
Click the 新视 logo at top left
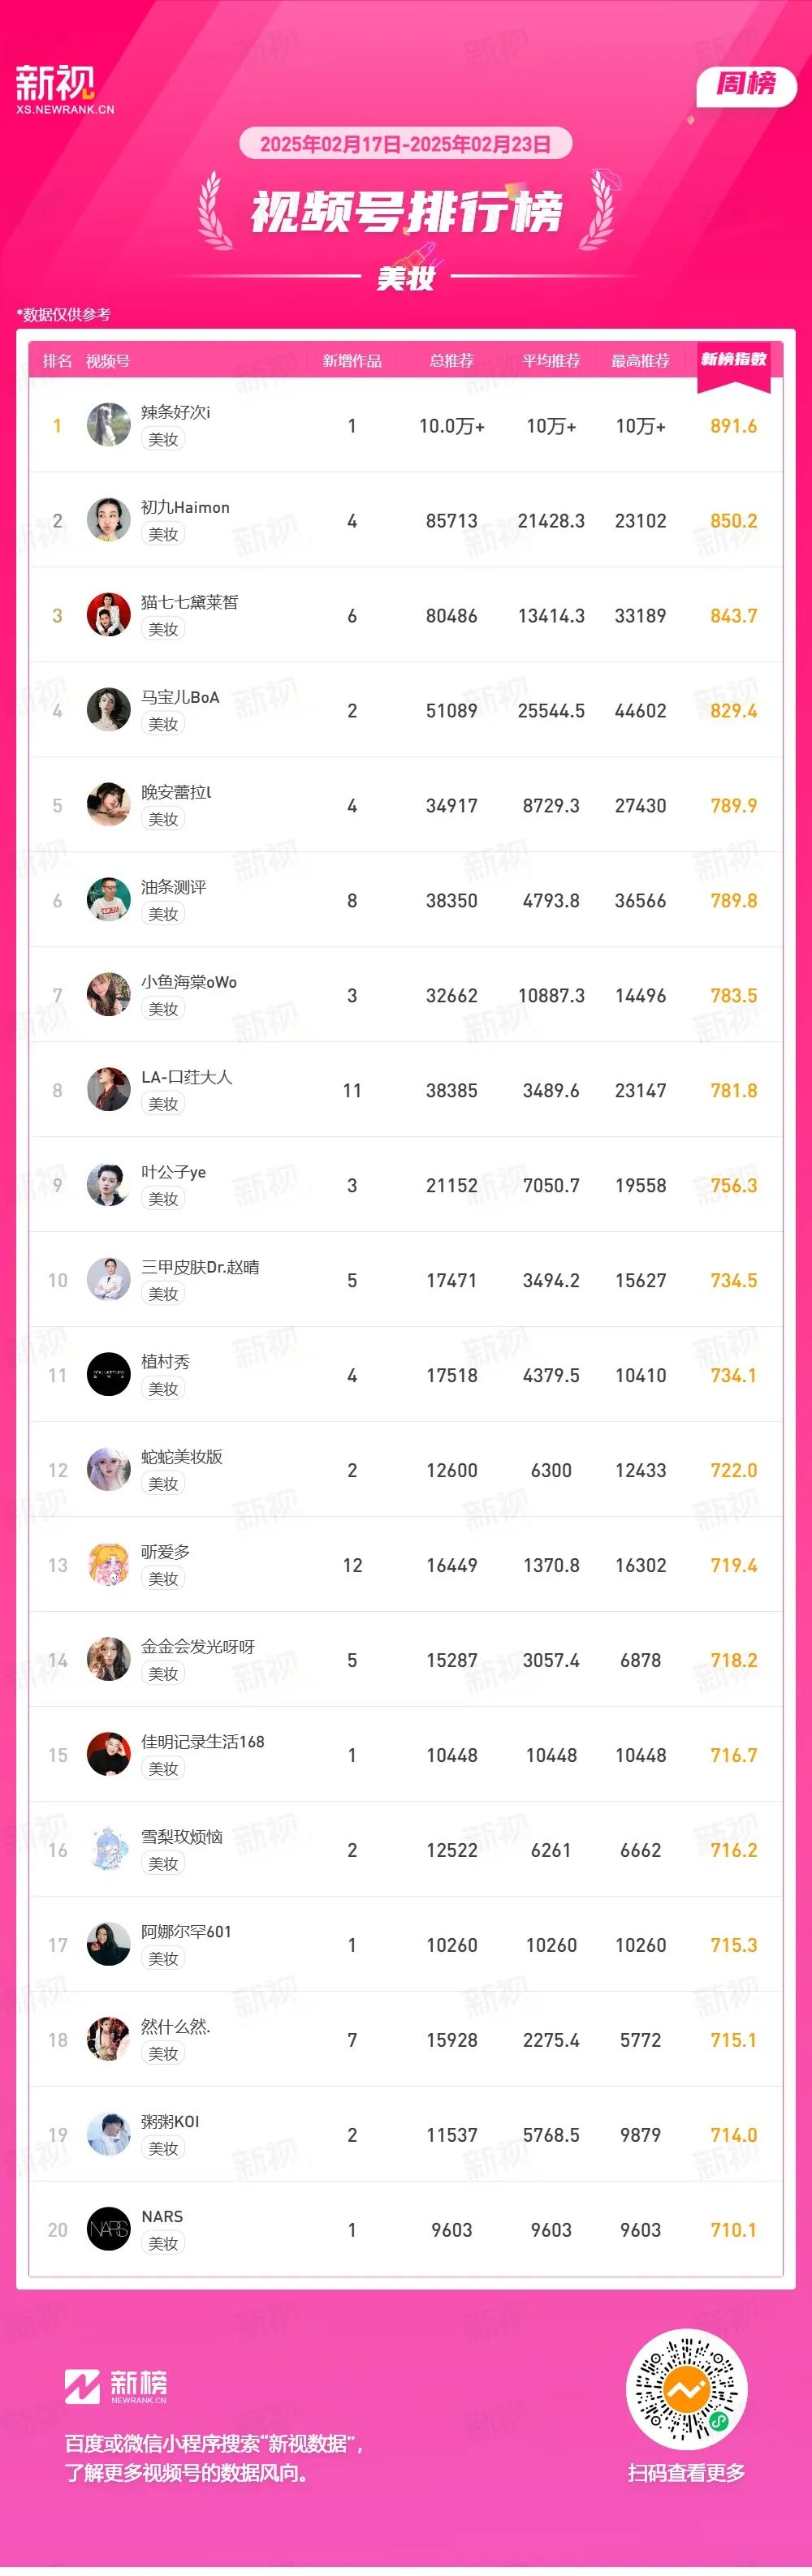64,89
